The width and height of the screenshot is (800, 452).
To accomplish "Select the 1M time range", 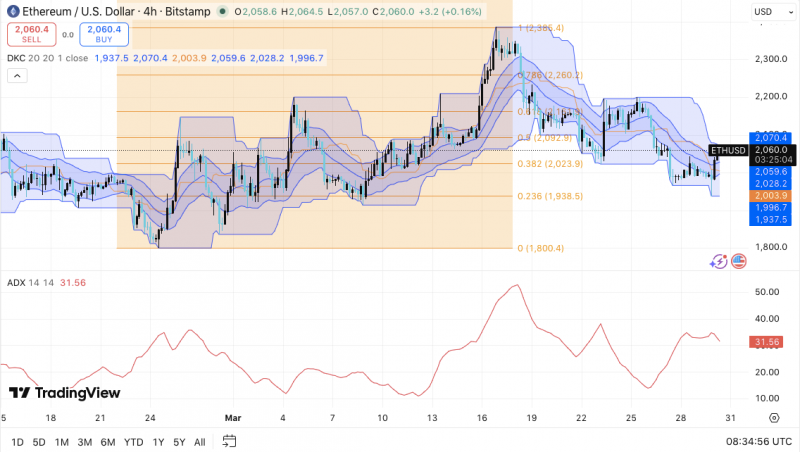I will (x=62, y=442).
